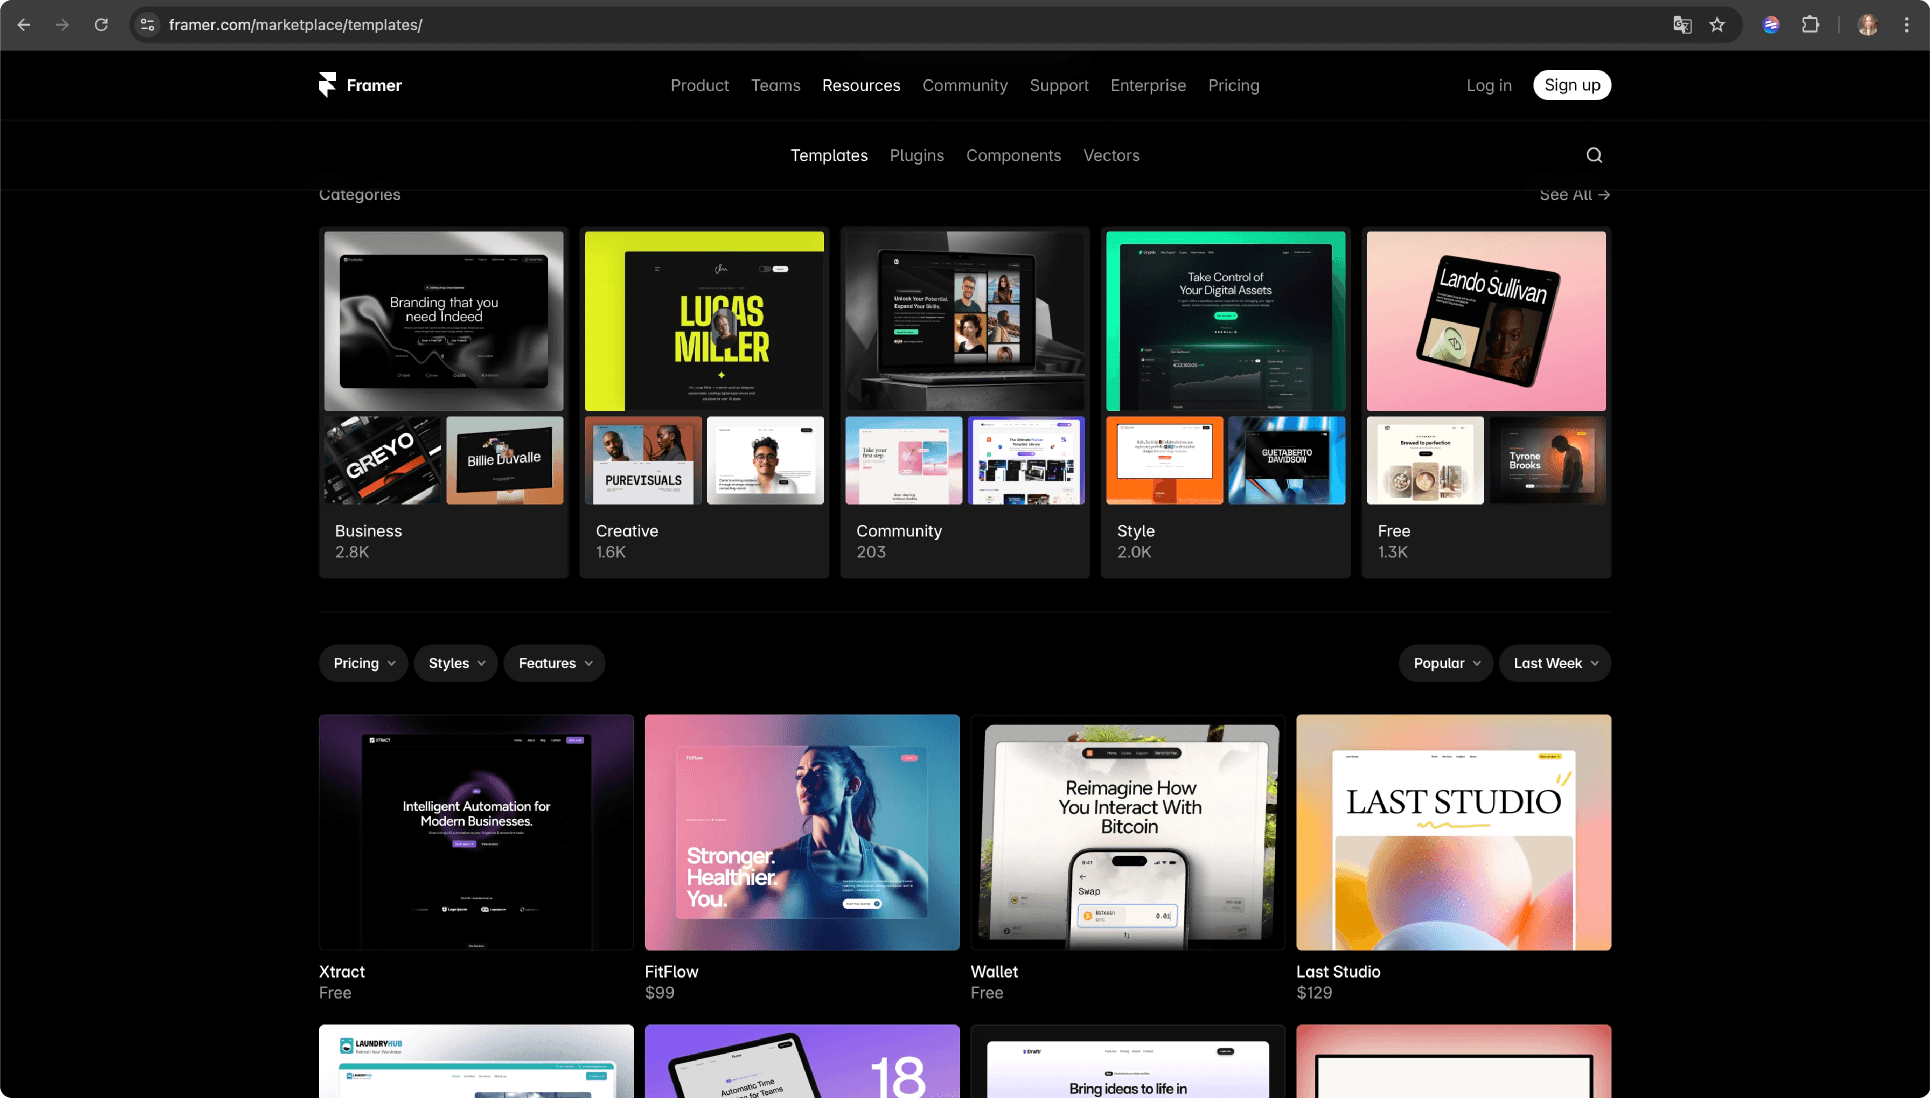View site information icon beside URL
Image resolution: width=1930 pixels, height=1098 pixels.
tap(147, 25)
